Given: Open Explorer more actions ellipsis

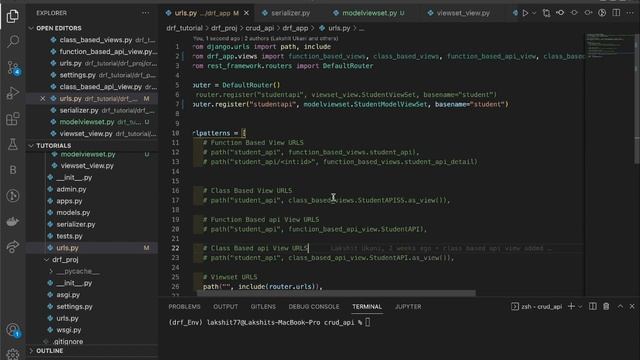Looking at the screenshot, I should click(x=145, y=13).
